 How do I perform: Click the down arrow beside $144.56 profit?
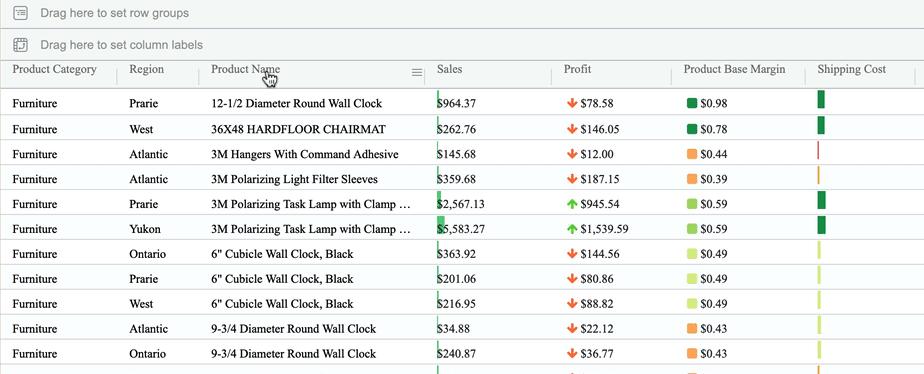pos(571,254)
